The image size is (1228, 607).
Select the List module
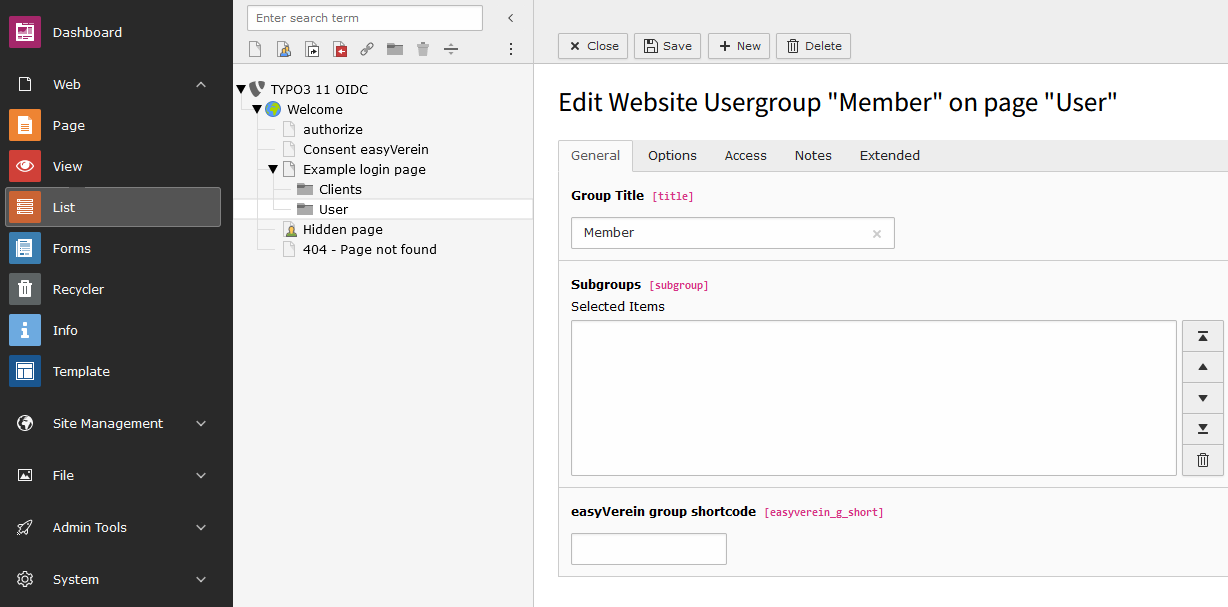(x=112, y=207)
